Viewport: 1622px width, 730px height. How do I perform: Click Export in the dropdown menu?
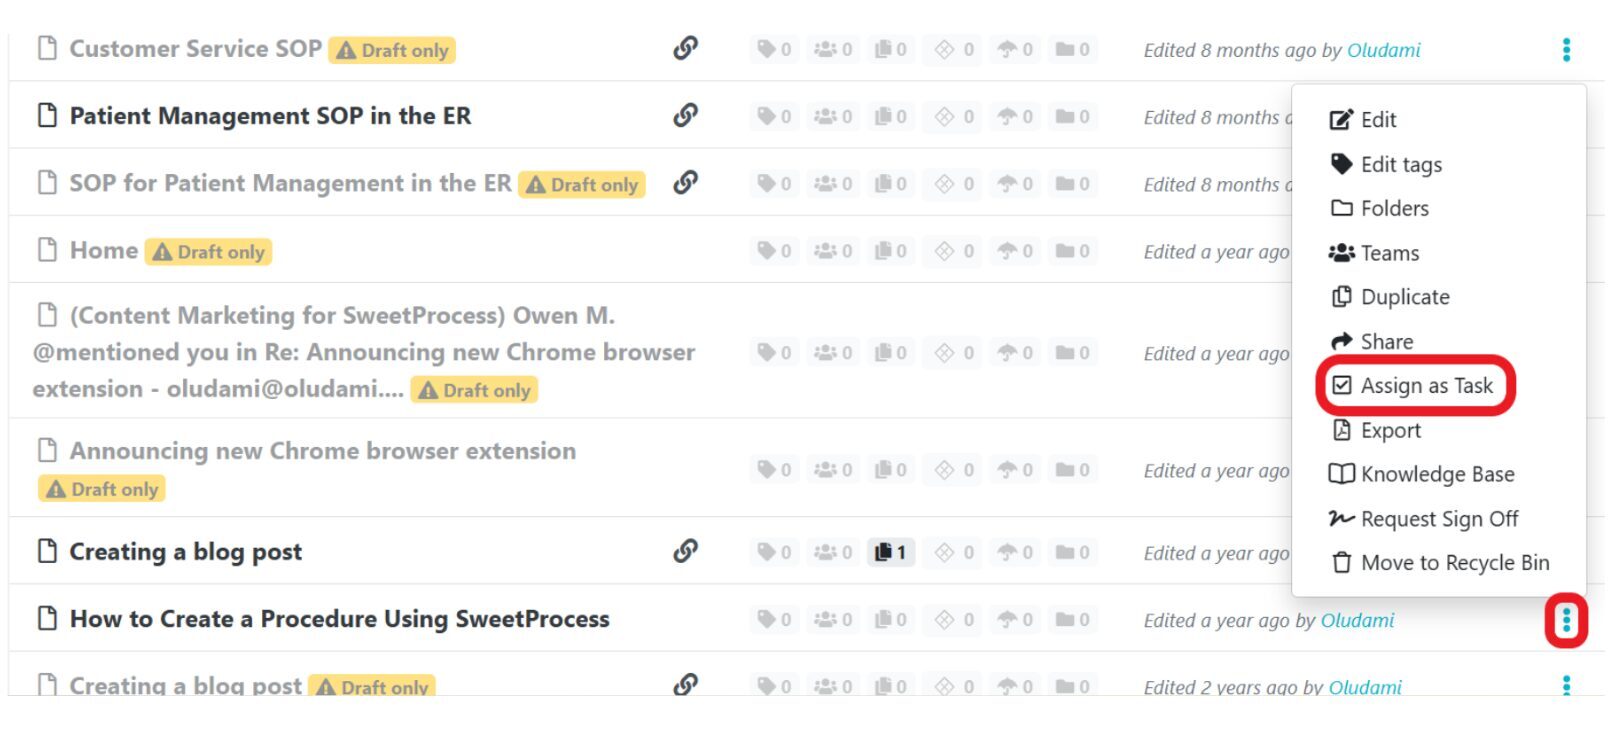(x=1390, y=430)
